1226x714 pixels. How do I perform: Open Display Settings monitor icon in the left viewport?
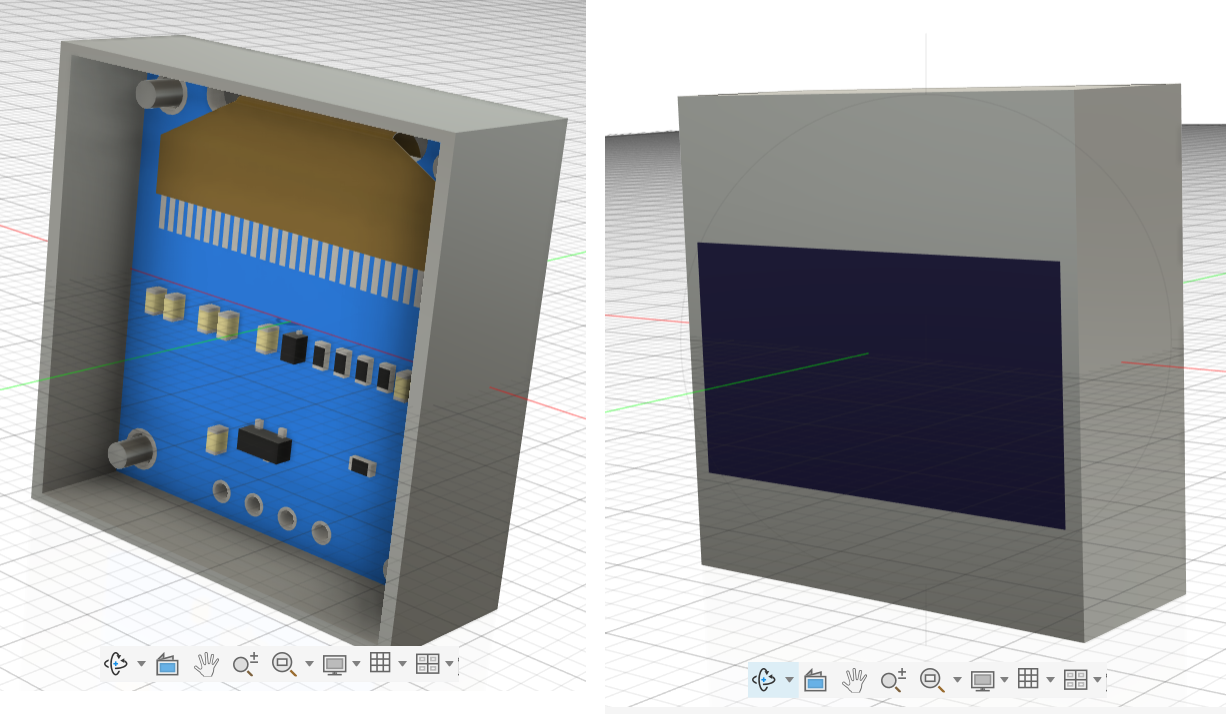click(335, 664)
